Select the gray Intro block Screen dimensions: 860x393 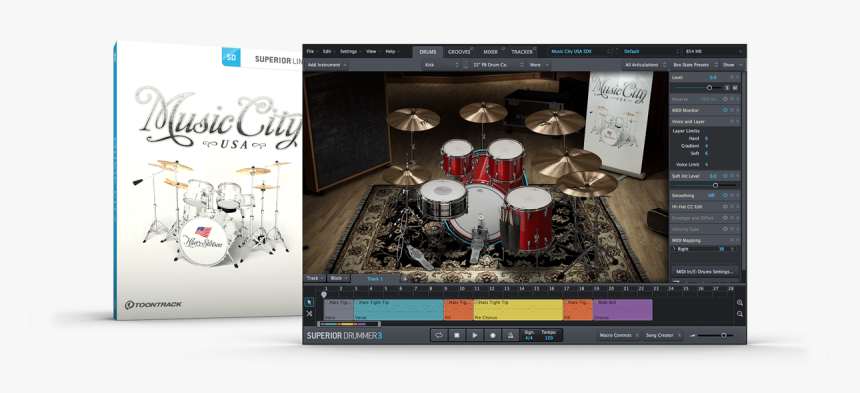[339, 310]
